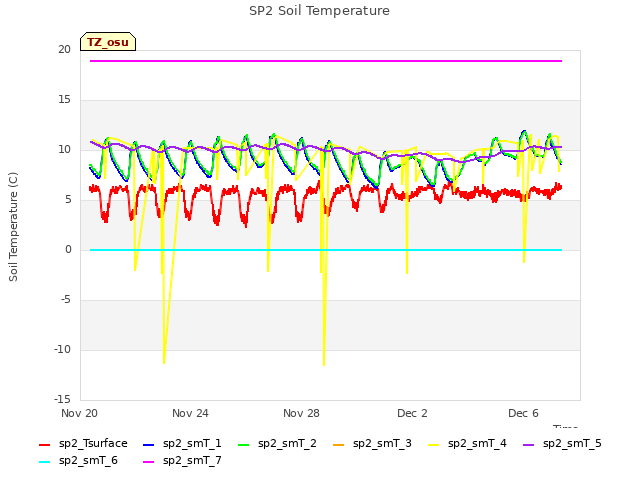
Task: Click the TZ_osu annotation label
Action: coord(108,42)
